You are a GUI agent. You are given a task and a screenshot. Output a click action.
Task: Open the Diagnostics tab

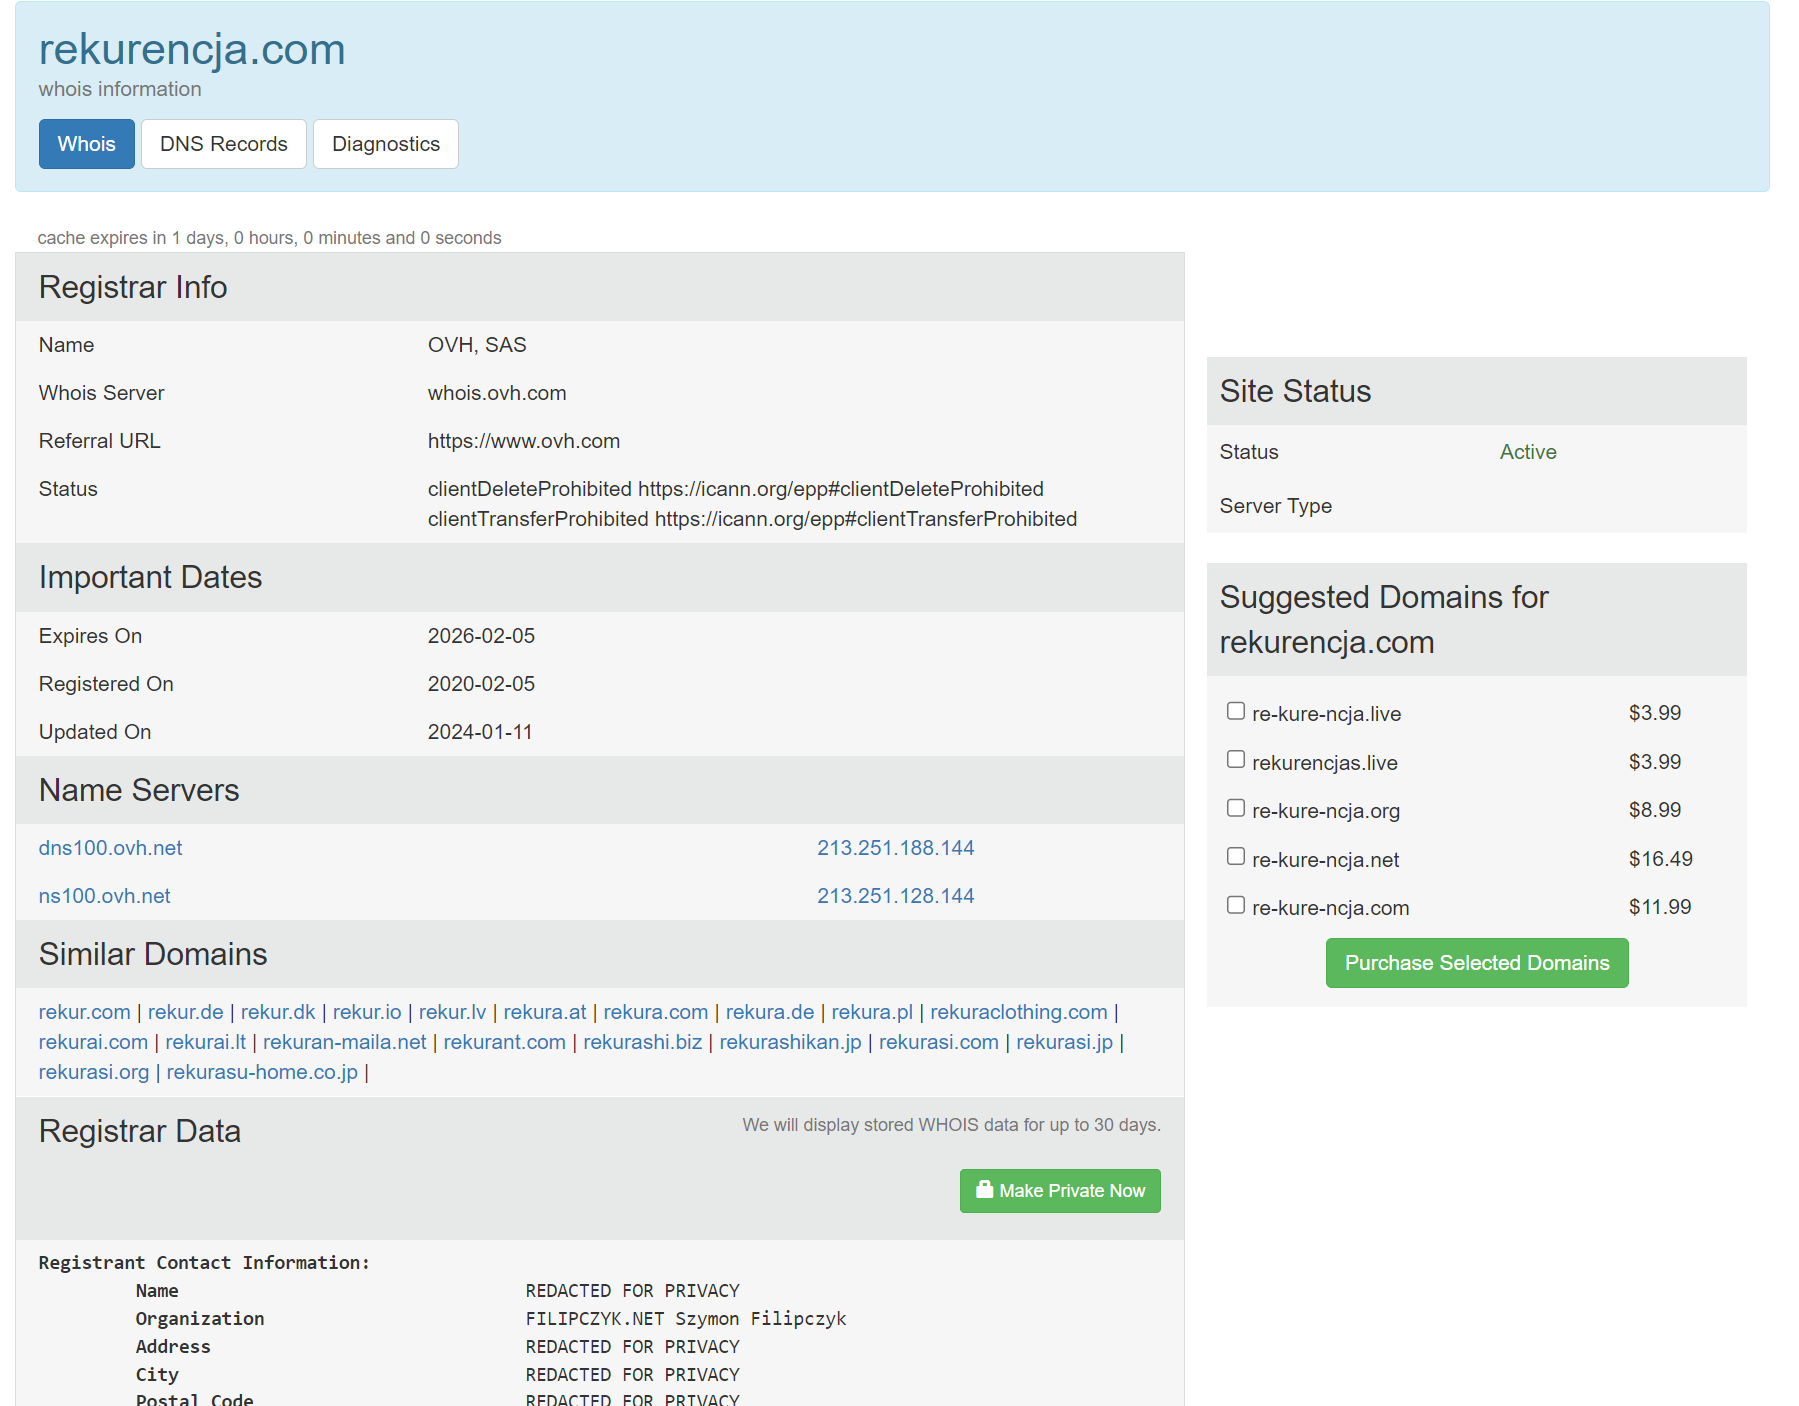386,144
